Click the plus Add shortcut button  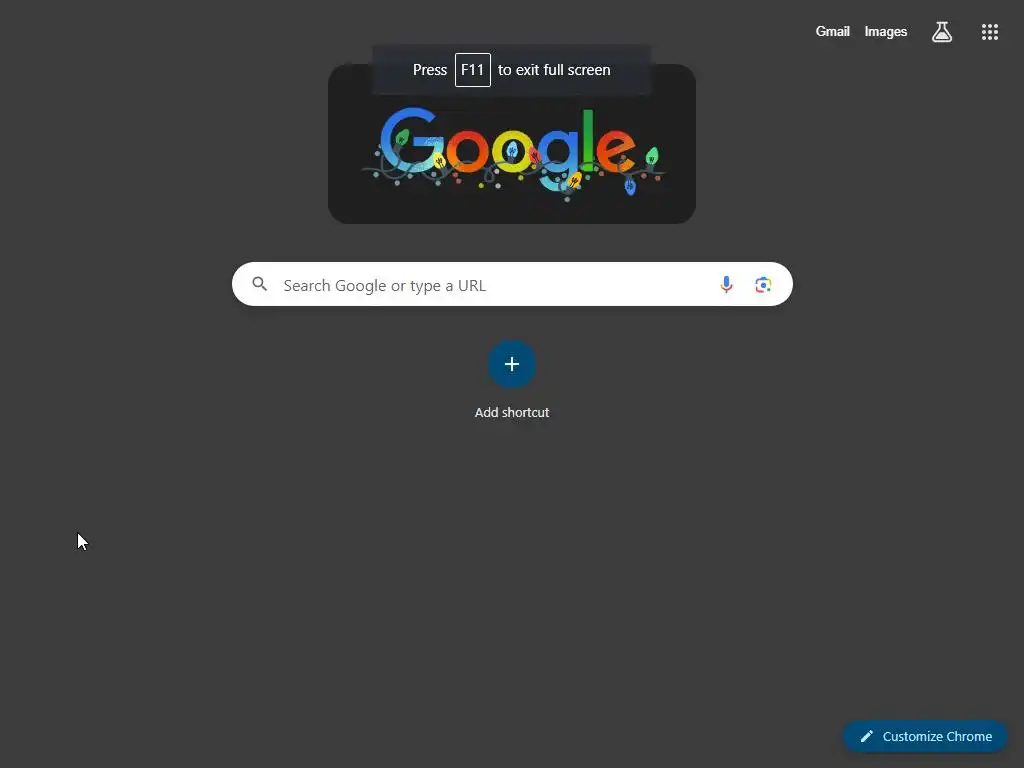(512, 364)
